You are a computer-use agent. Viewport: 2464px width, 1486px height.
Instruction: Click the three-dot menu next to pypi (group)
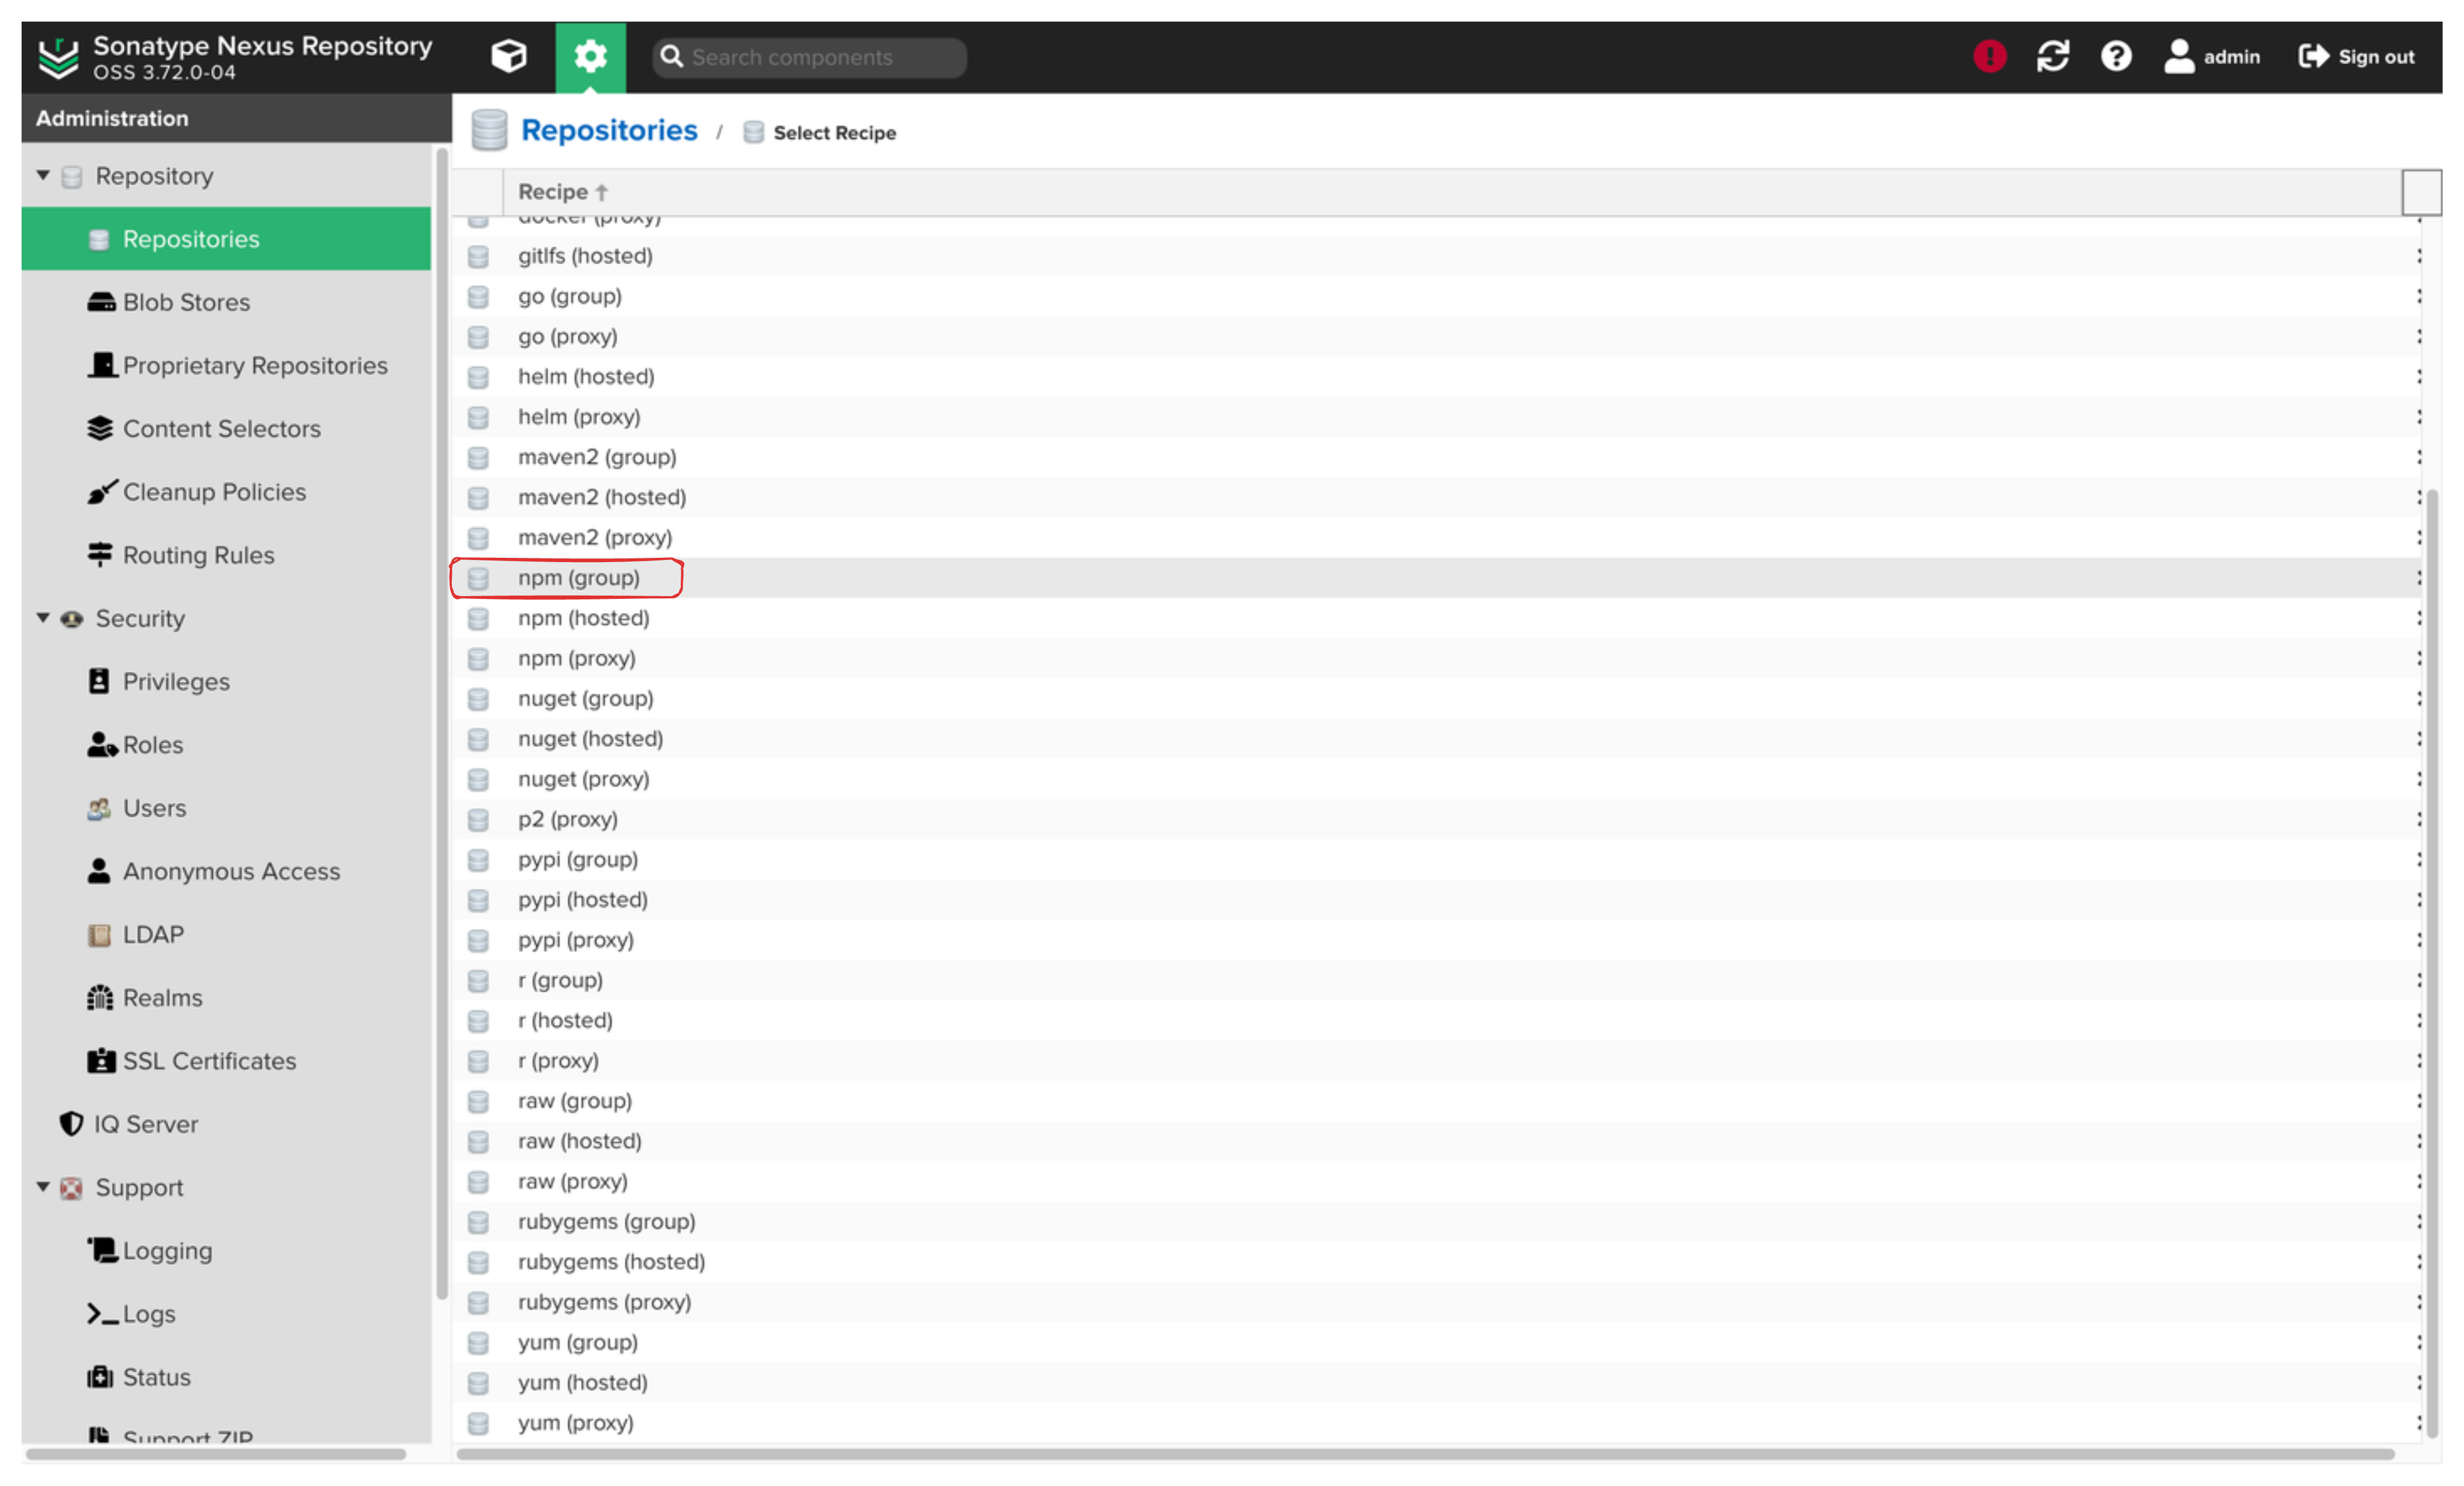(2418, 859)
